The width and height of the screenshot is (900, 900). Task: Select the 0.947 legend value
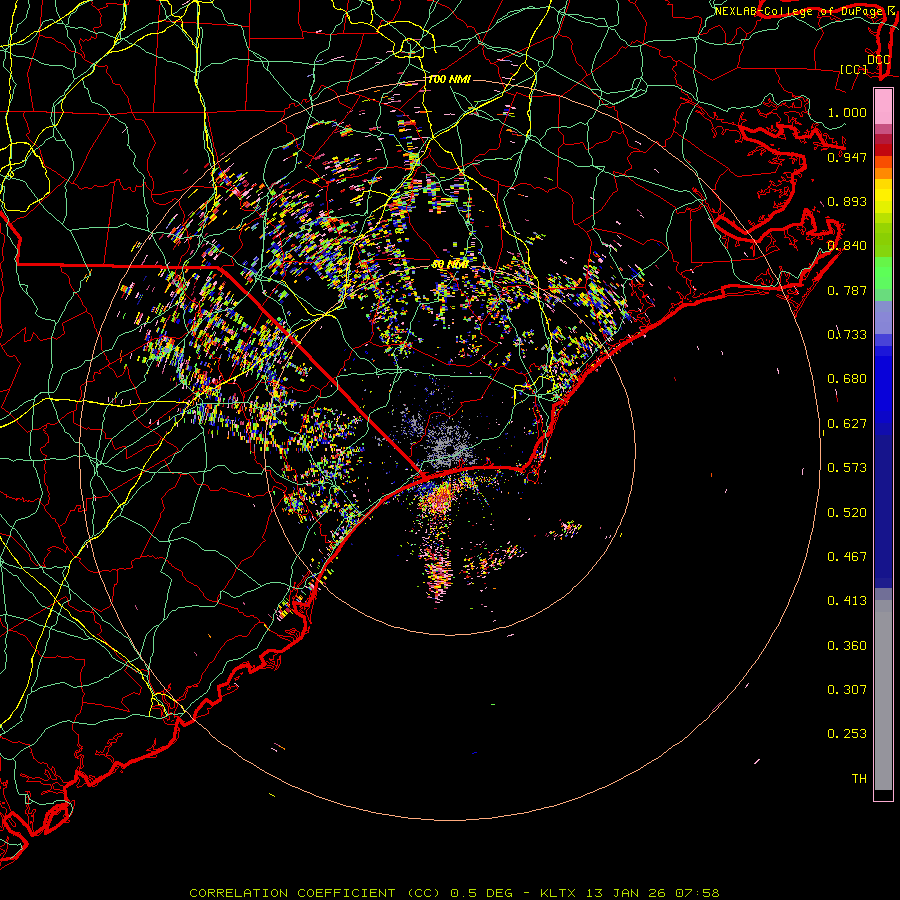coord(847,157)
